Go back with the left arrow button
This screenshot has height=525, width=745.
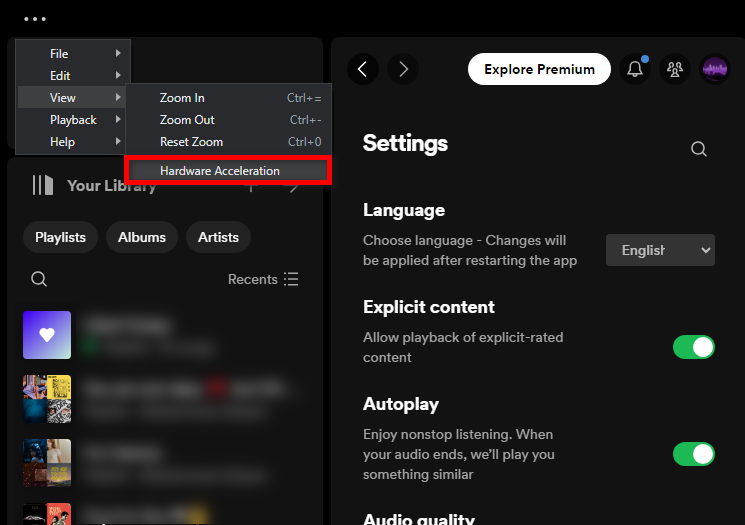pos(363,69)
